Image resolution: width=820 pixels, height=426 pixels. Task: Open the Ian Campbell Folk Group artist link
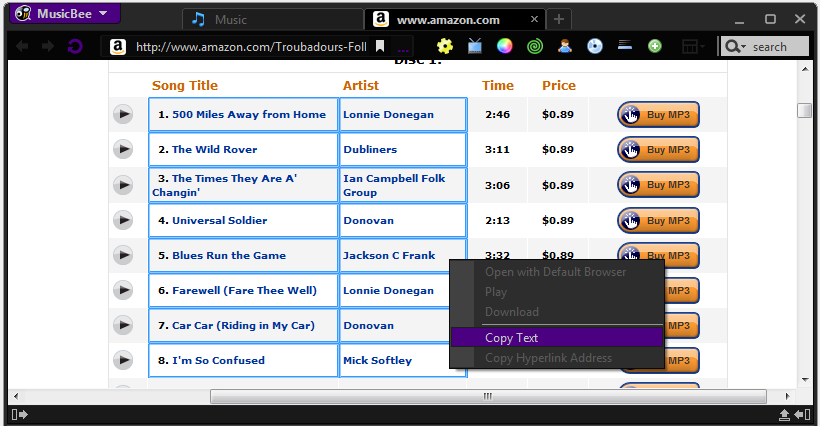[394, 185]
